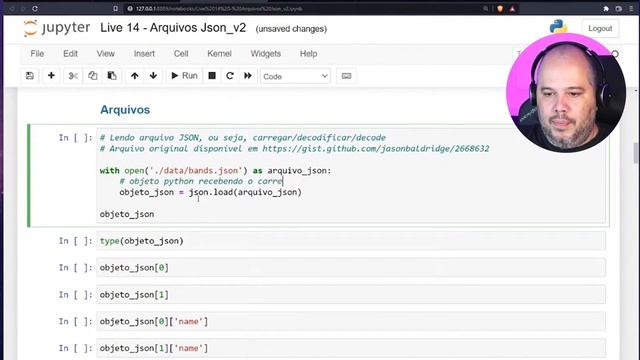The width and height of the screenshot is (640, 360).
Task: Open the File menu
Action: 37,54
